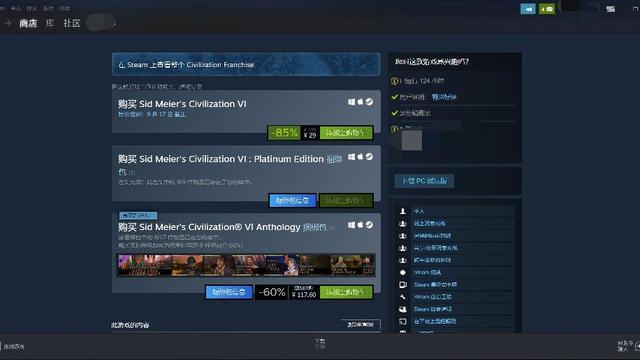
Task: Click the forward navigation arrow
Action: pos(8,23)
